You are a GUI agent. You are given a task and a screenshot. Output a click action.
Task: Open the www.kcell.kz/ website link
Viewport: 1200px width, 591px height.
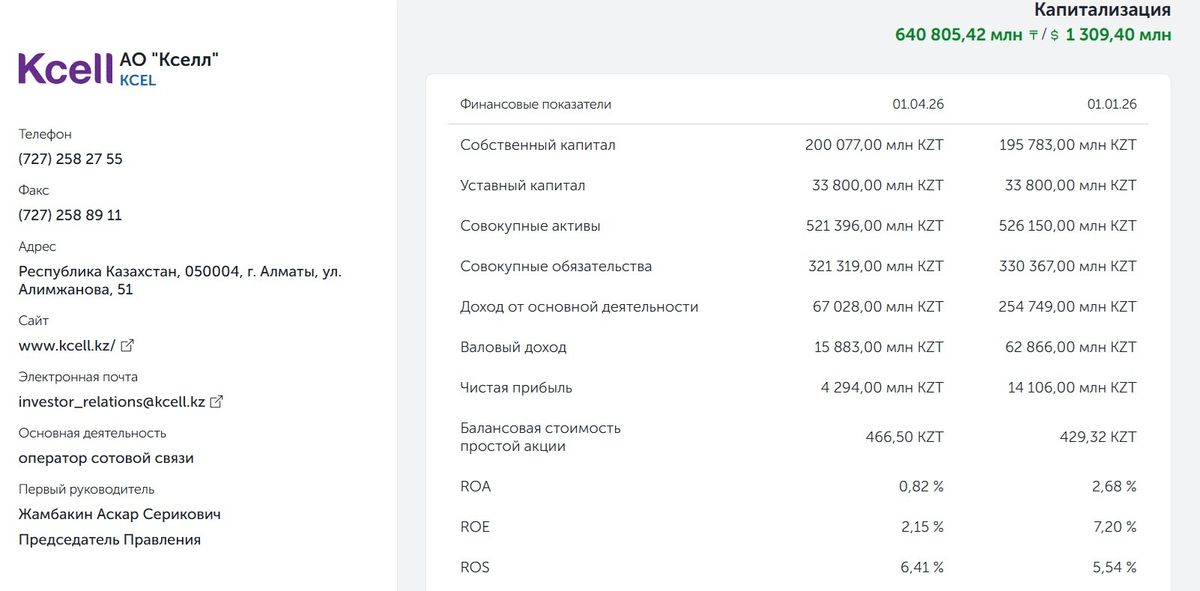point(67,346)
